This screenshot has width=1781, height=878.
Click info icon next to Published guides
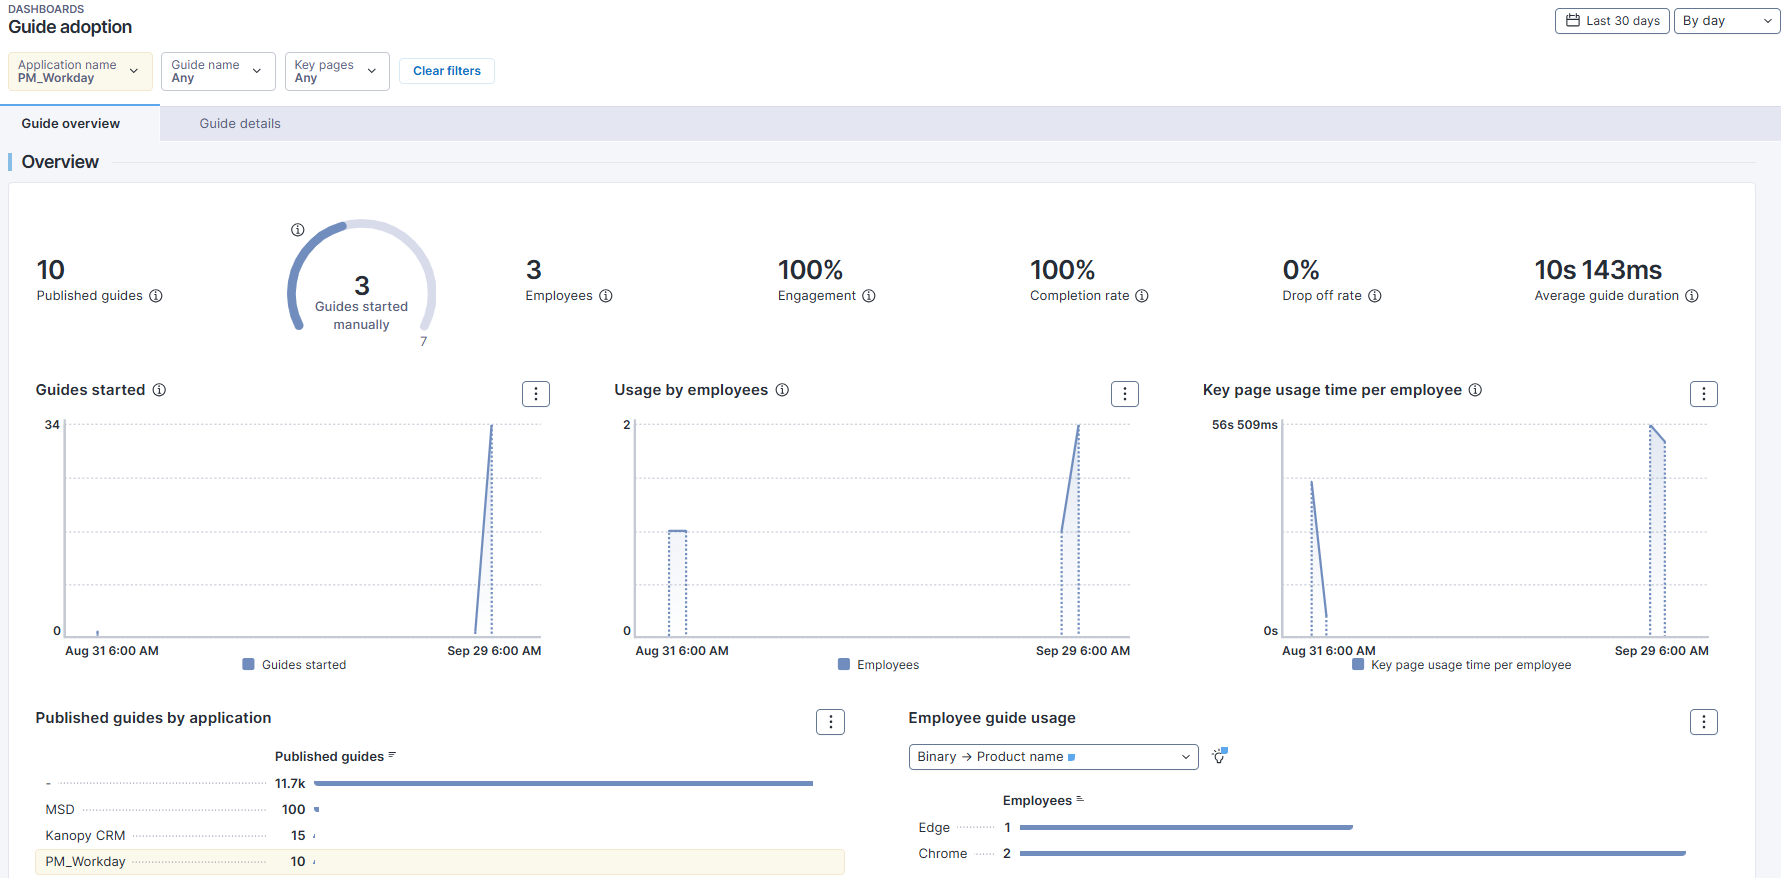(156, 296)
